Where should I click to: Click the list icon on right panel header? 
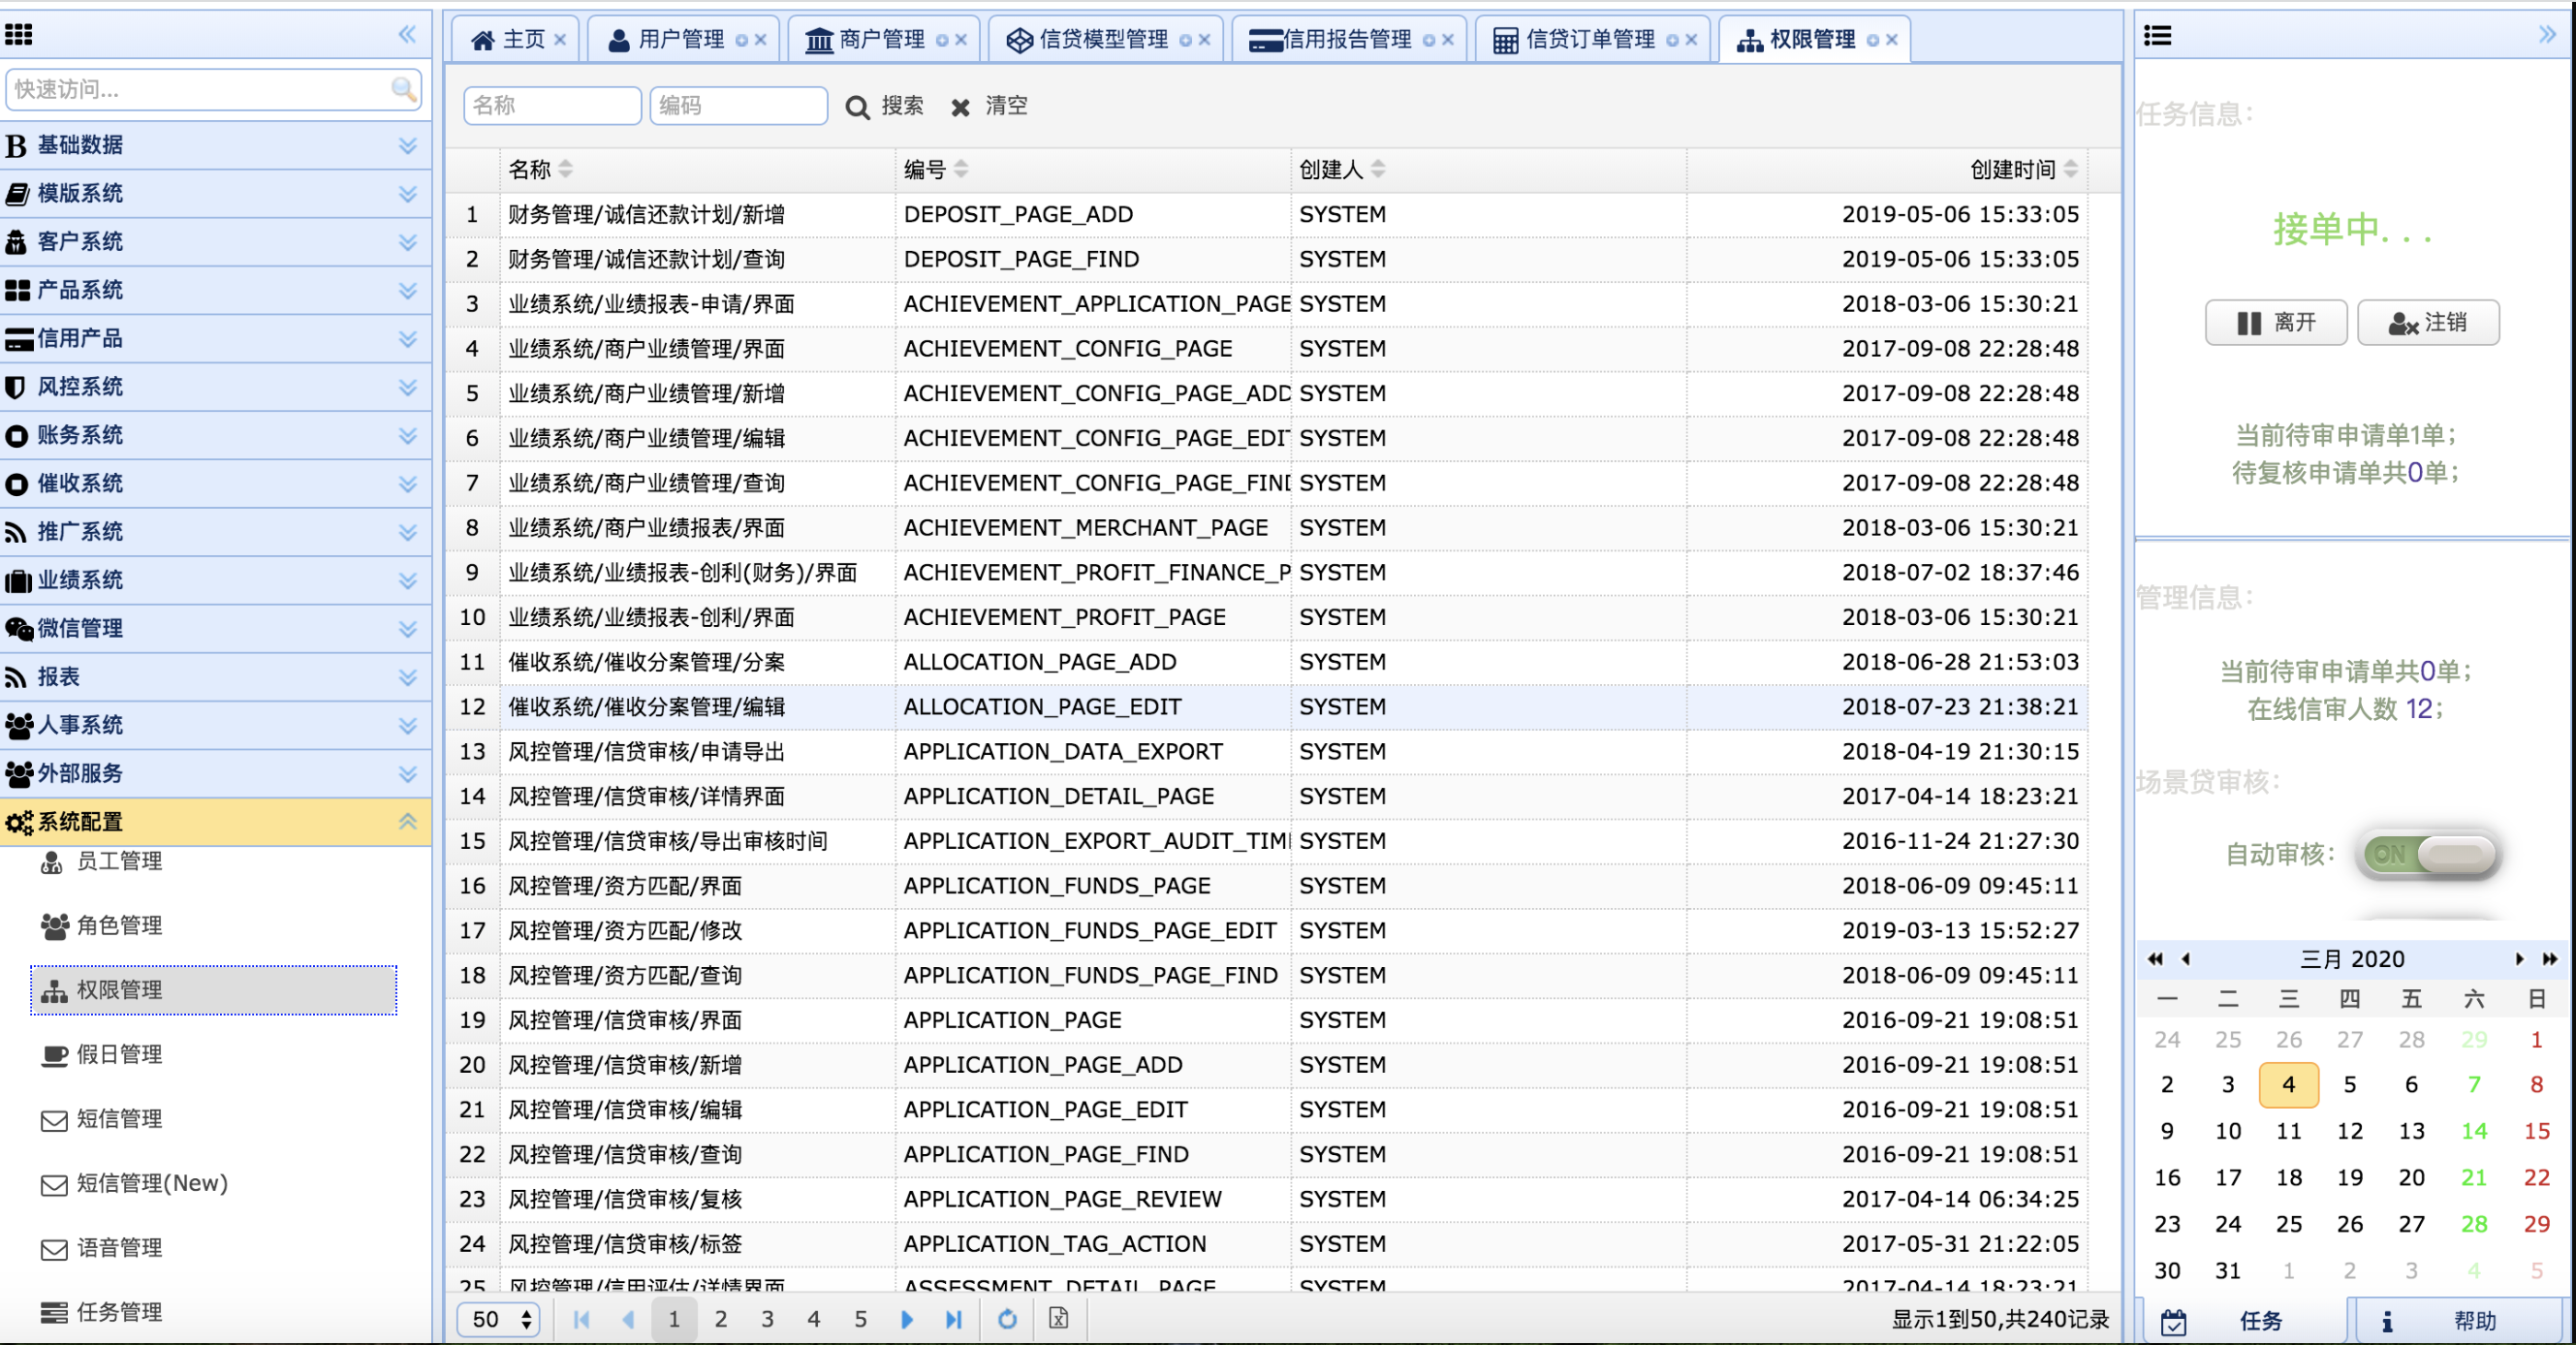tap(2157, 36)
